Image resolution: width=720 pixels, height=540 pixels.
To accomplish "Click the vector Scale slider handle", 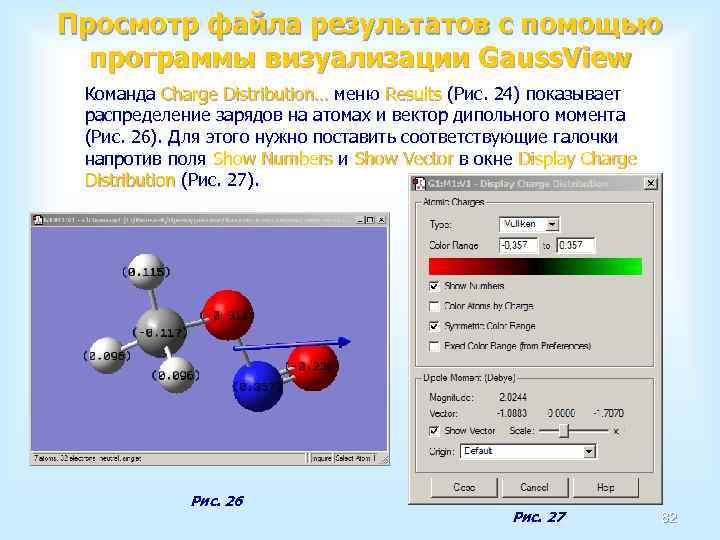I will (566, 431).
